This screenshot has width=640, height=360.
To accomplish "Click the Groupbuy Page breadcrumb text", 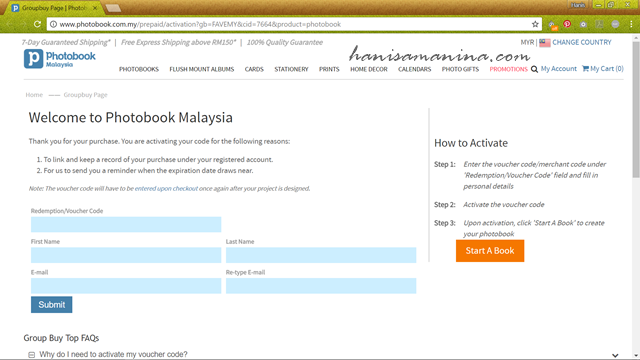I will pos(85,95).
